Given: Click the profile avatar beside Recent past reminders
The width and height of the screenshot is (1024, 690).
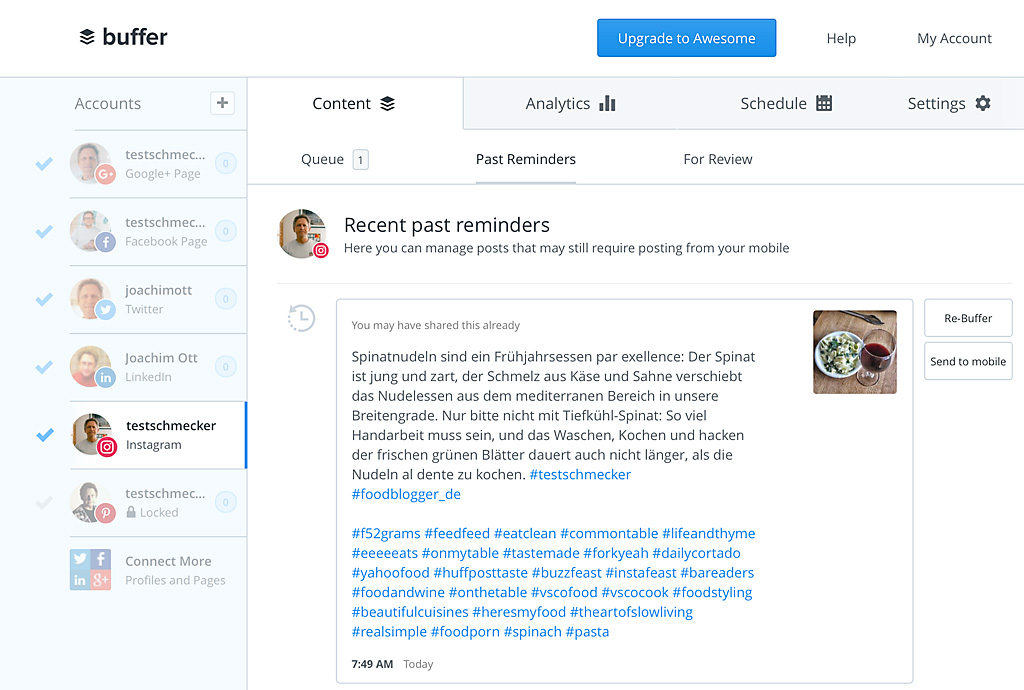Looking at the screenshot, I should 302,234.
